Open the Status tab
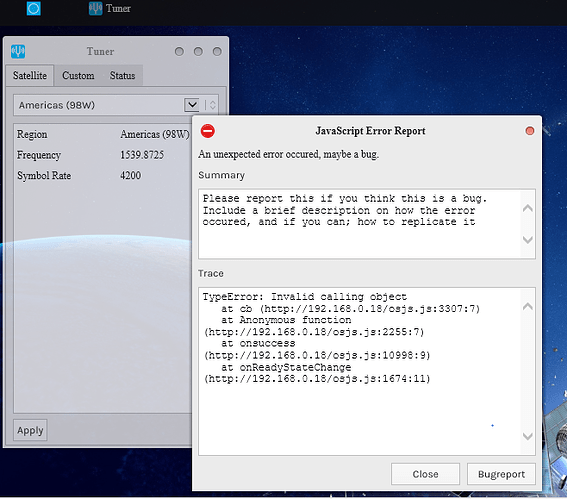 (122, 76)
